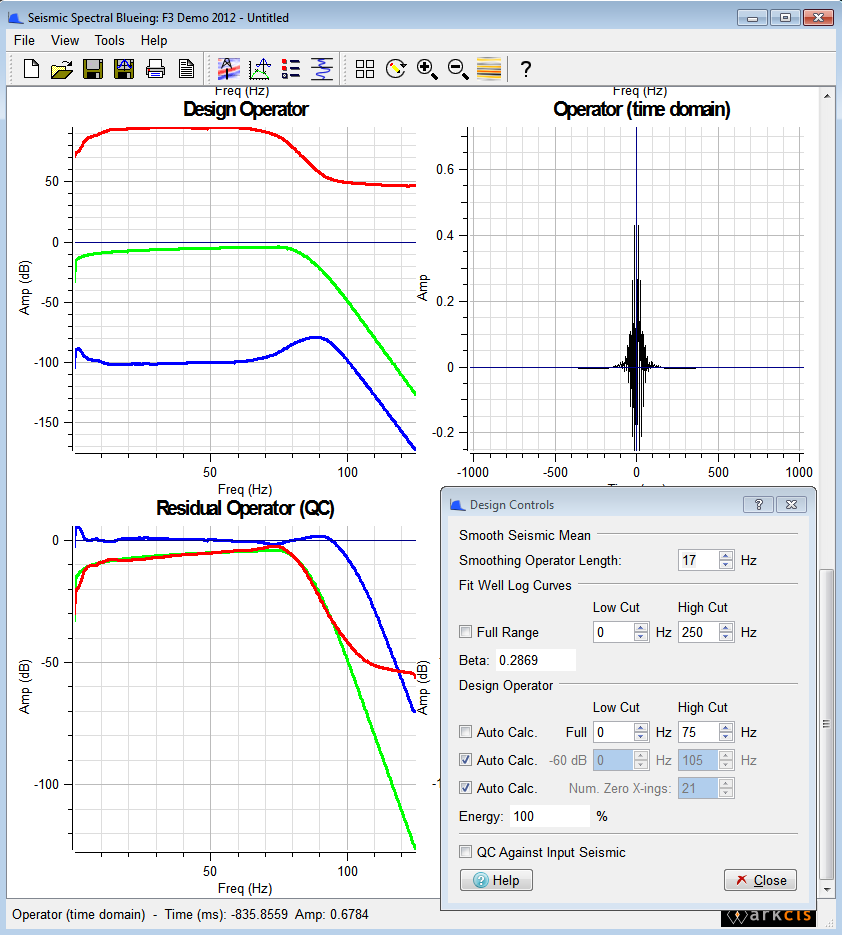Zoom in with the plus magnifier
The image size is (842, 935).
coord(427,69)
